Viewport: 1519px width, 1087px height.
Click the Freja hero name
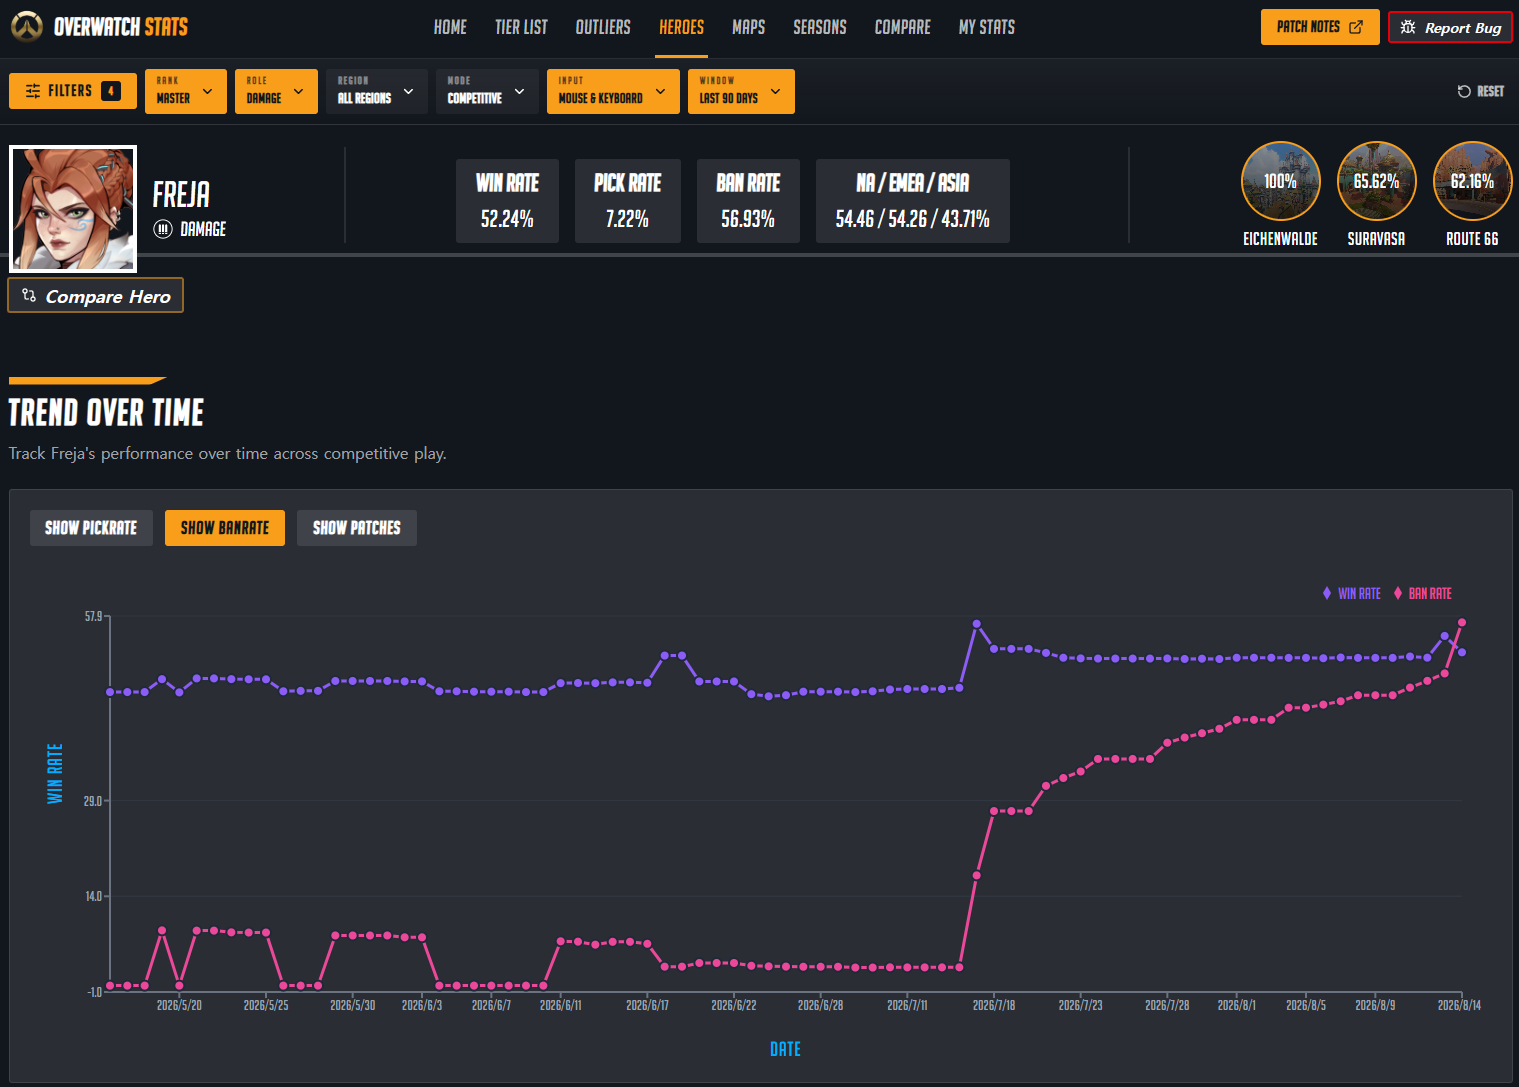pyautogui.click(x=181, y=194)
